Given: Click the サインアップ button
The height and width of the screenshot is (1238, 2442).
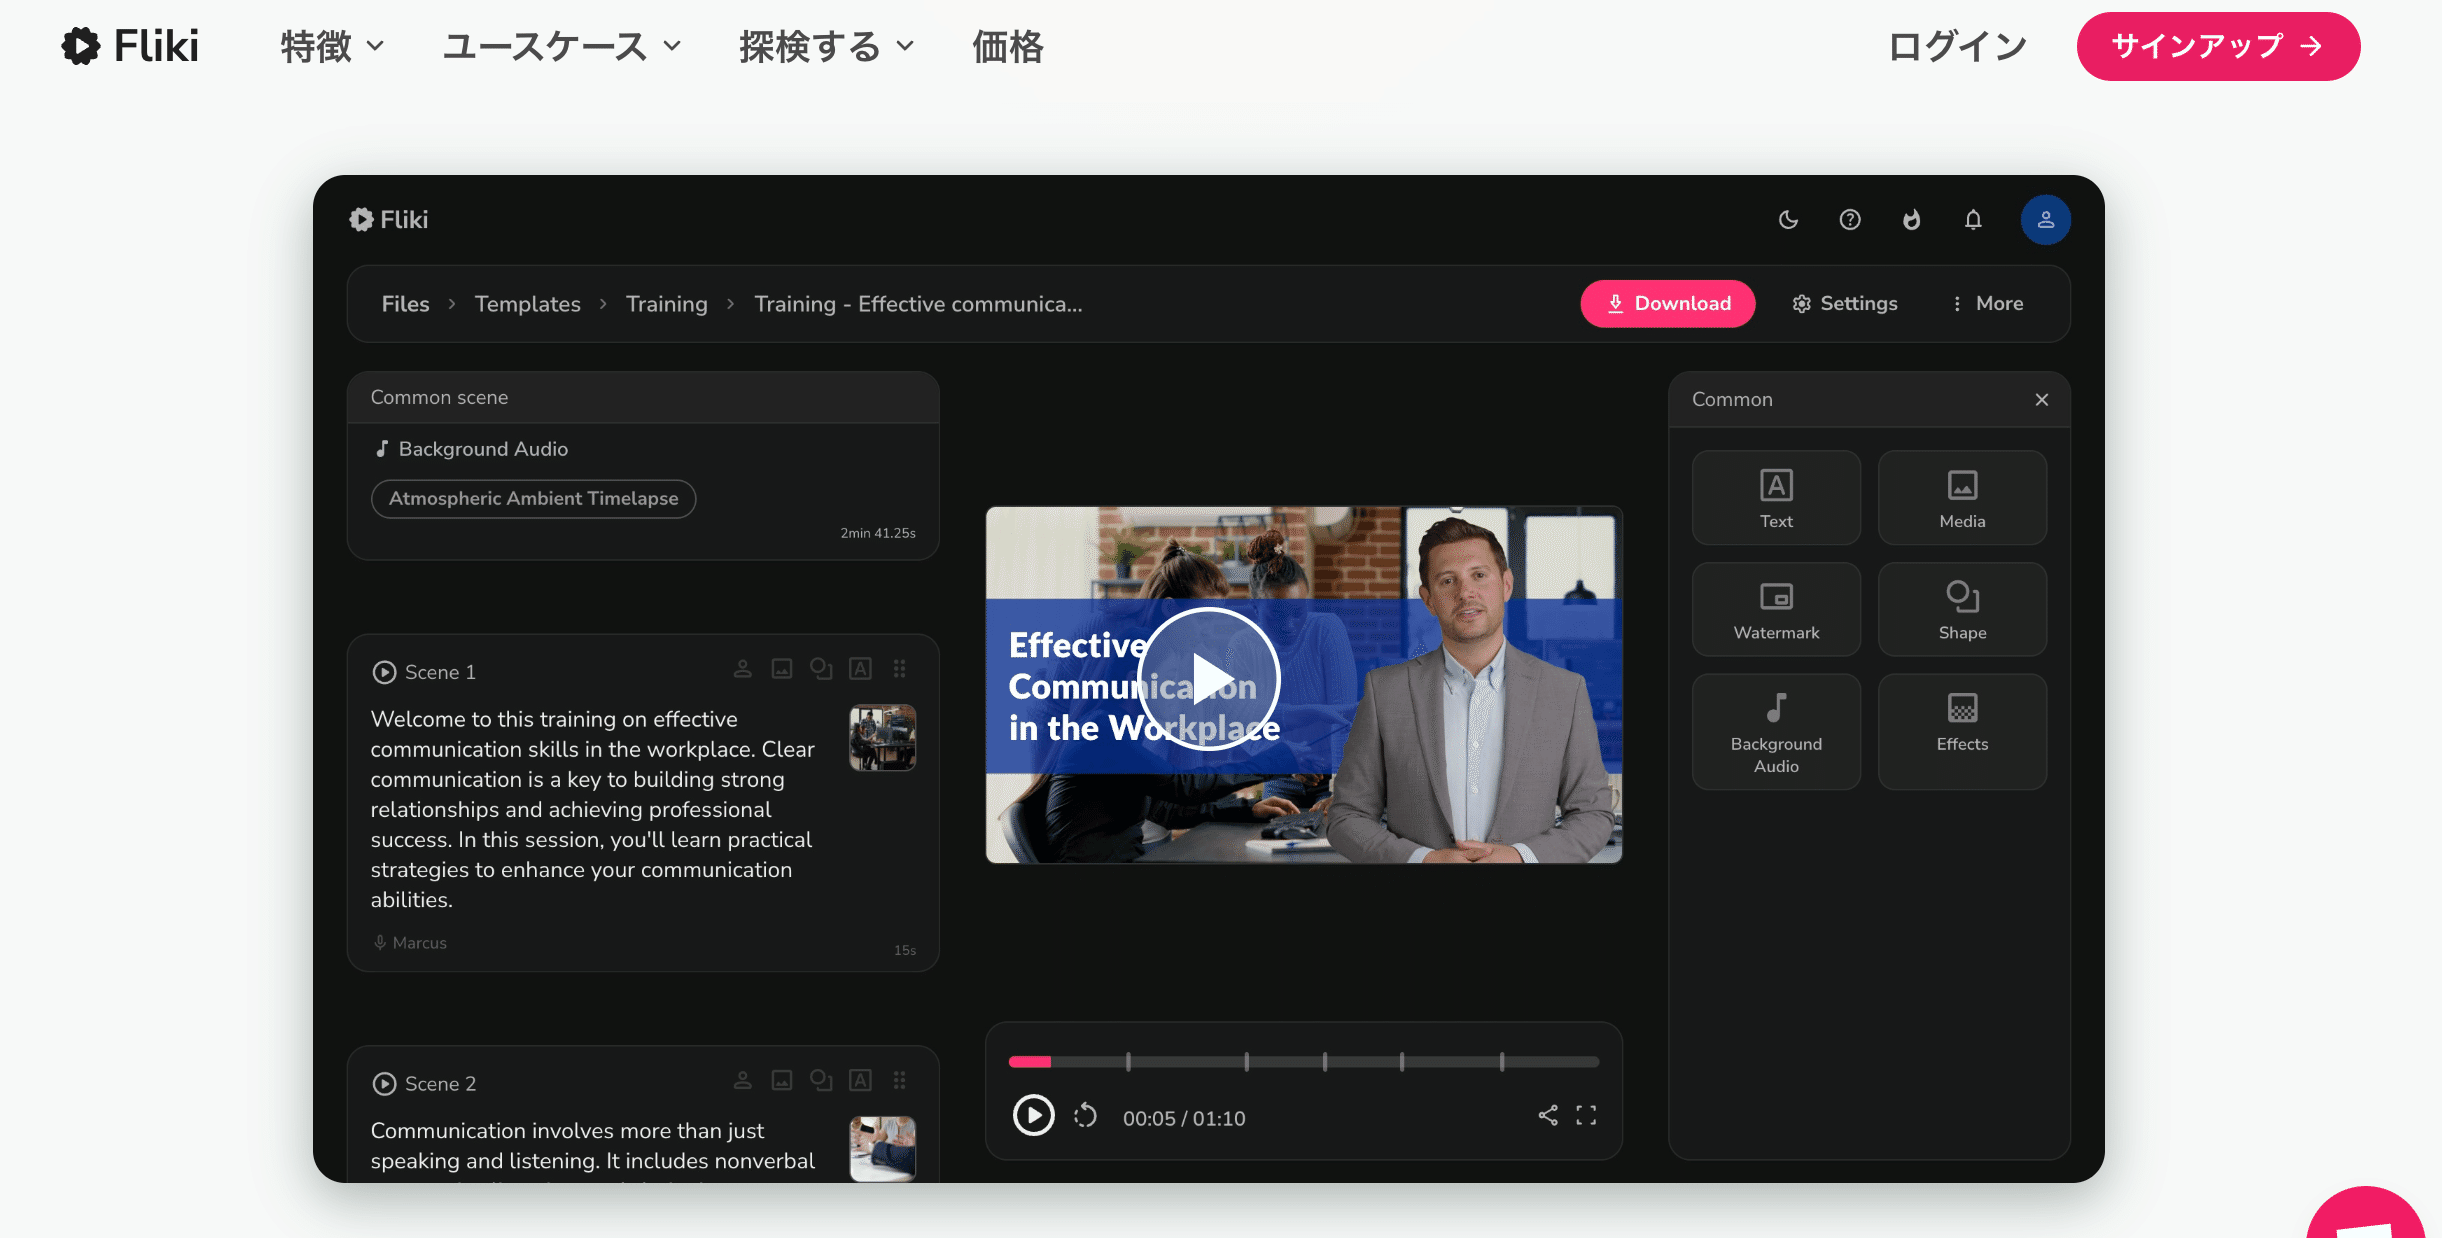Looking at the screenshot, I should point(2218,46).
